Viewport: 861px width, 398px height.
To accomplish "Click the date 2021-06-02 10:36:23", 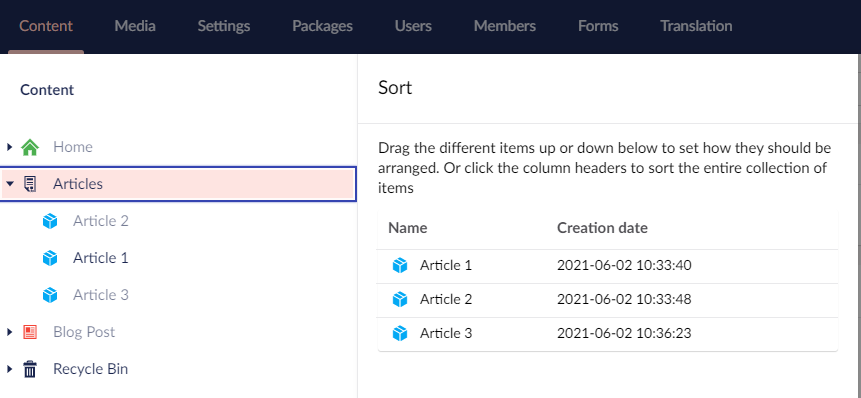I will (624, 334).
